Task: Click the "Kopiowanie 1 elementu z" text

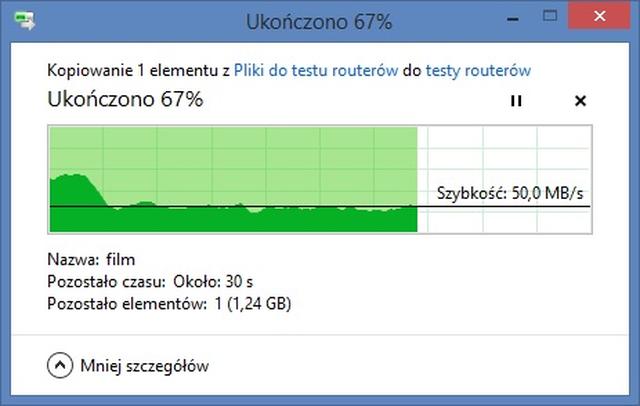Action: 138,71
